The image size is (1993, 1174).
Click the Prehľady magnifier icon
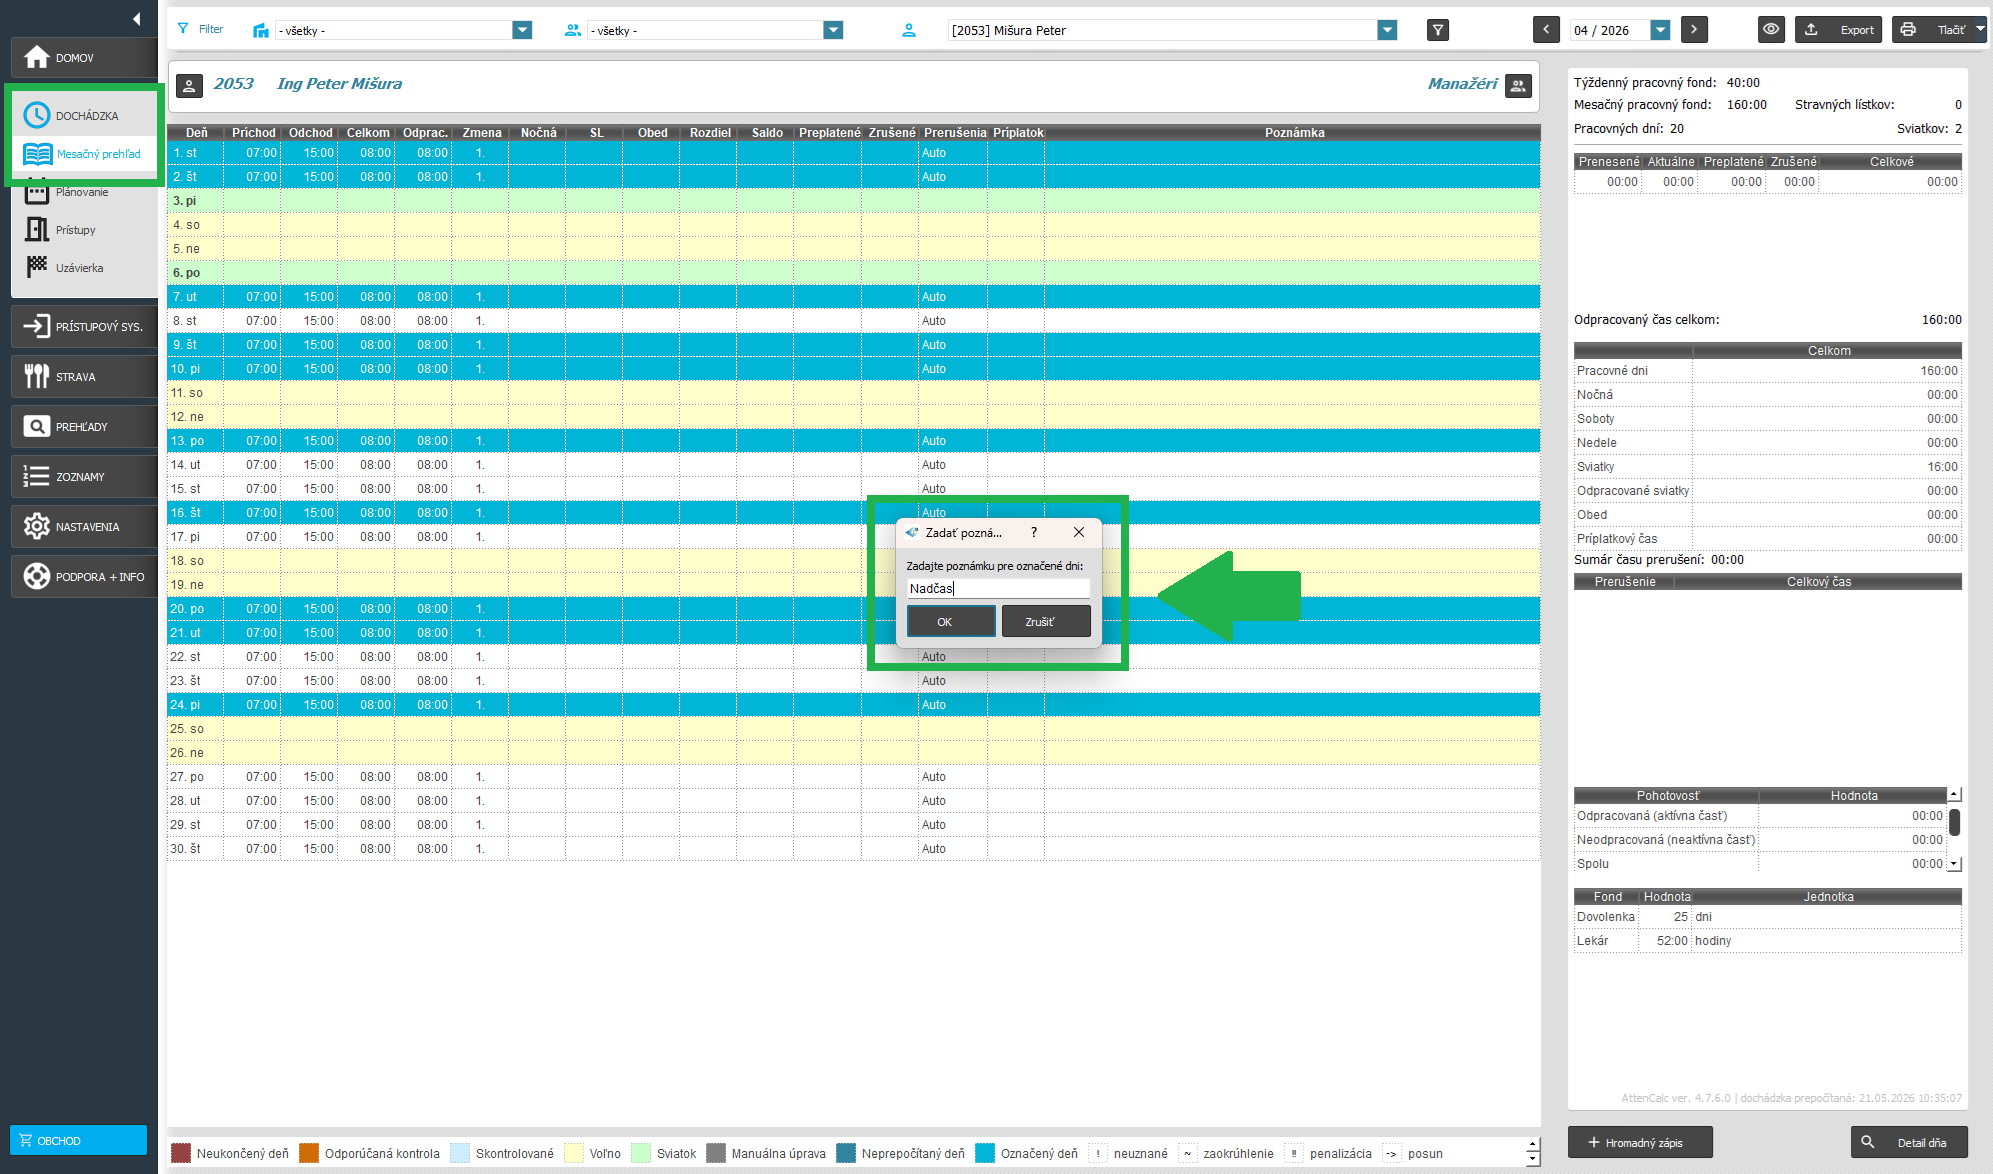[36, 427]
